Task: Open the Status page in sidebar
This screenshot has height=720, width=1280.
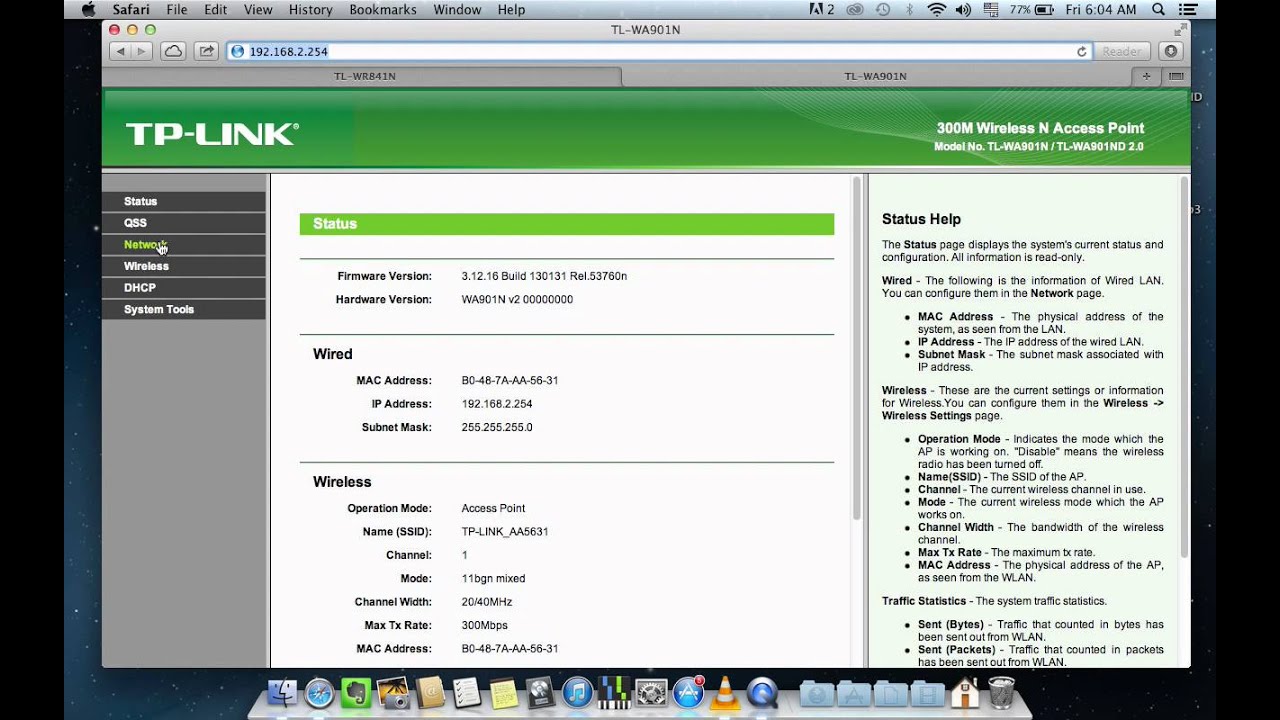Action: [x=184, y=201]
